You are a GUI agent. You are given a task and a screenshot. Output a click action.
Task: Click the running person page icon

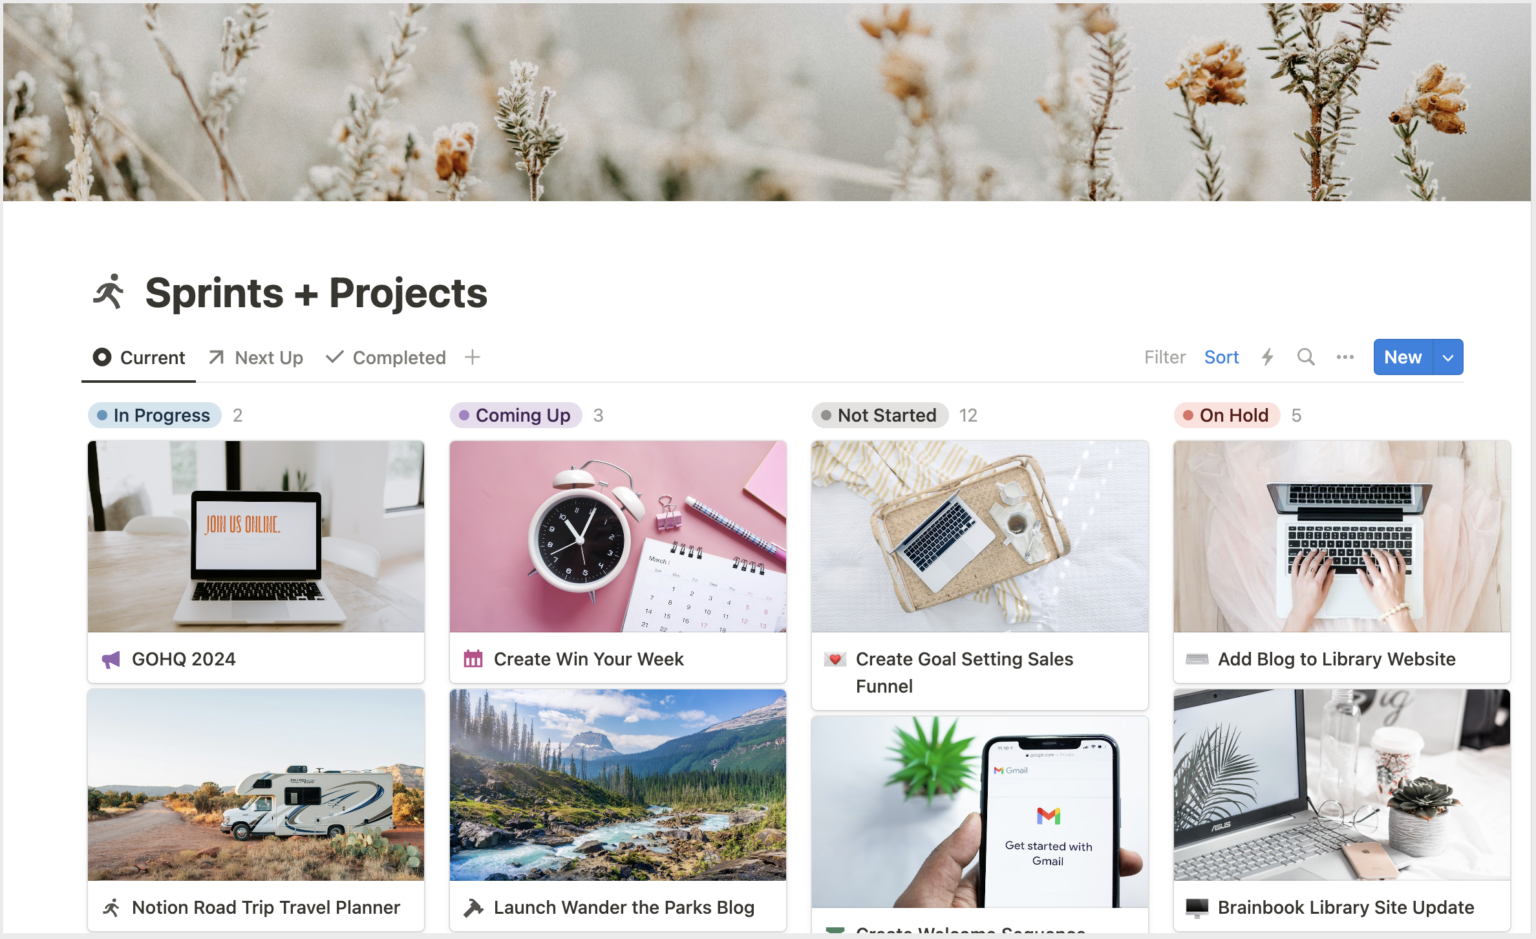pyautogui.click(x=109, y=292)
